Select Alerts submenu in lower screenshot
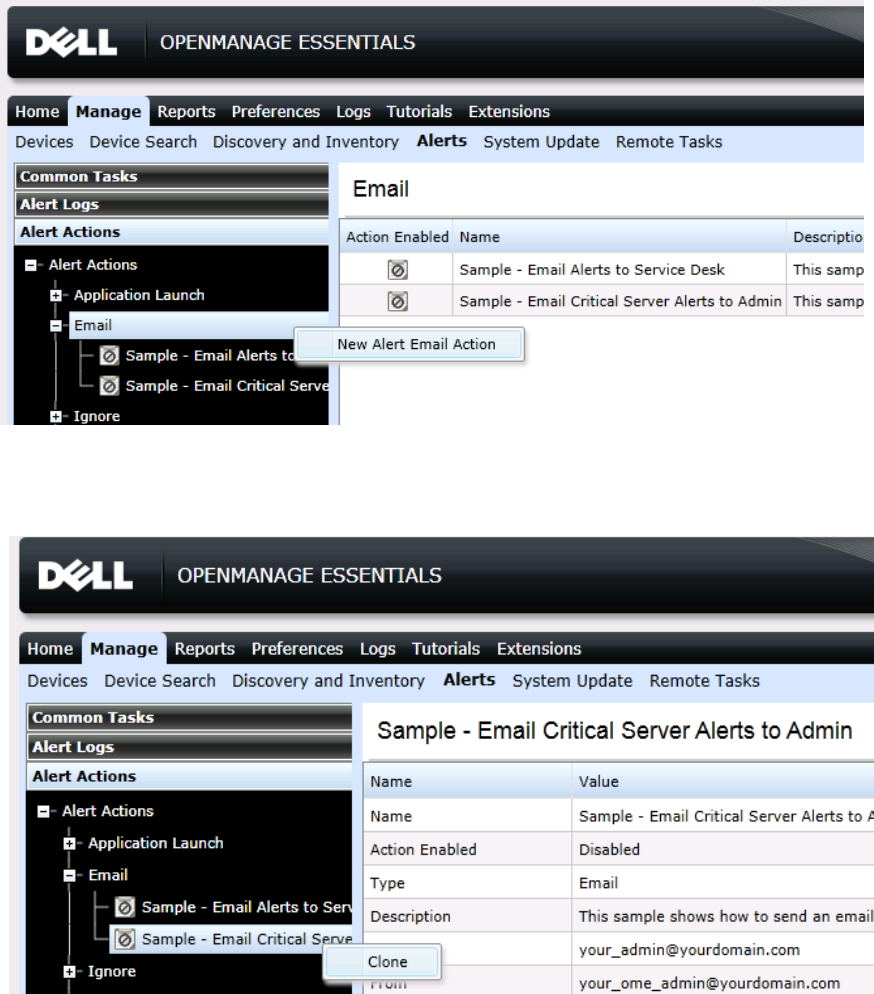Viewport: 874px width, 994px height. tap(469, 680)
